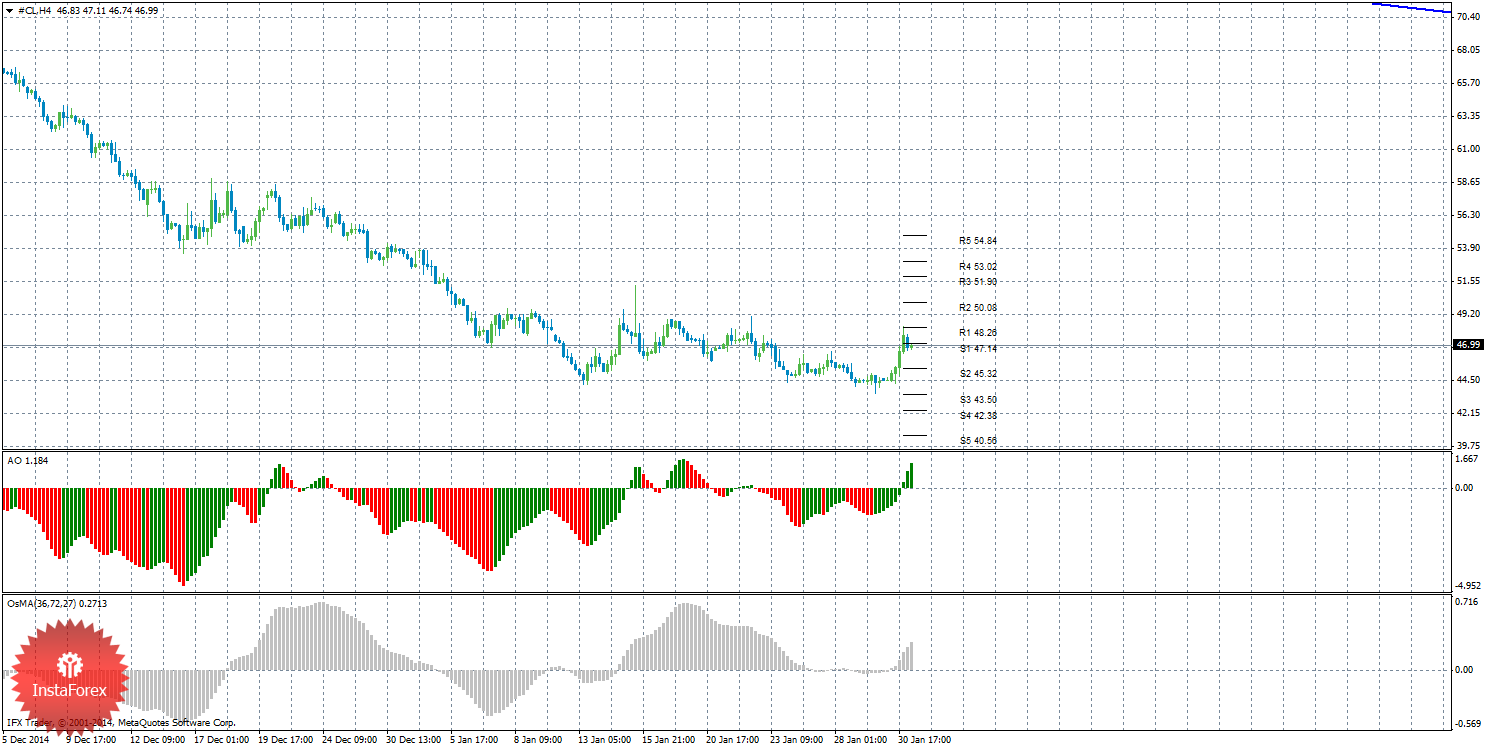Viewport: 1491px width, 748px height.
Task: Click the 8 Jan 09:00 time label
Action: (x=540, y=741)
